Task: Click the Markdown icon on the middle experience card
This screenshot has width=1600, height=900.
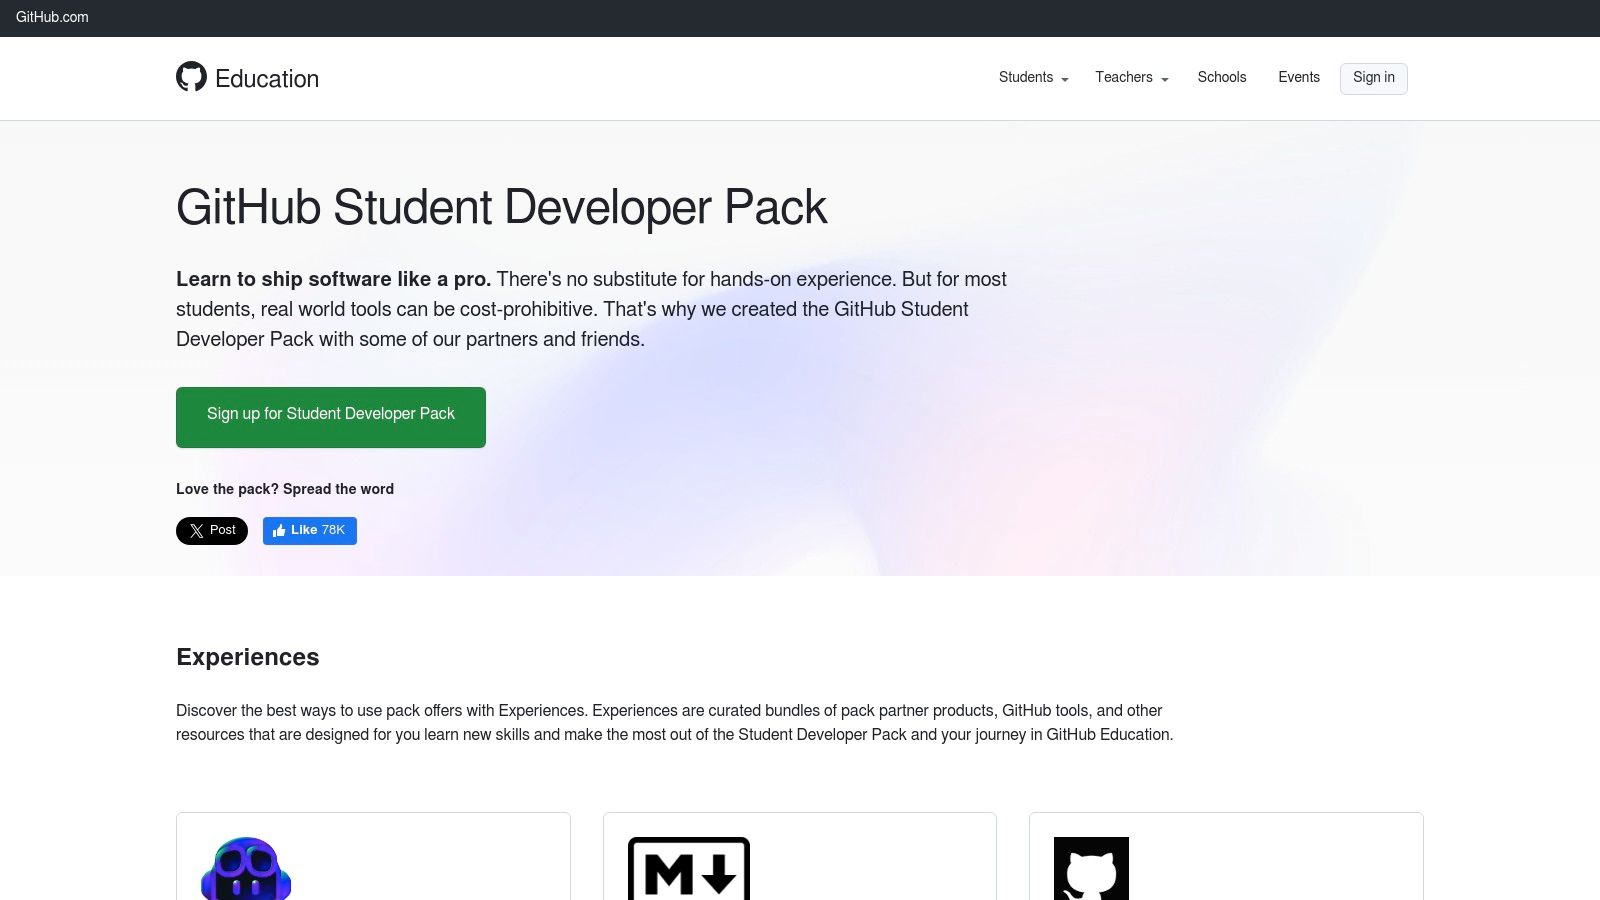Action: click(688, 869)
